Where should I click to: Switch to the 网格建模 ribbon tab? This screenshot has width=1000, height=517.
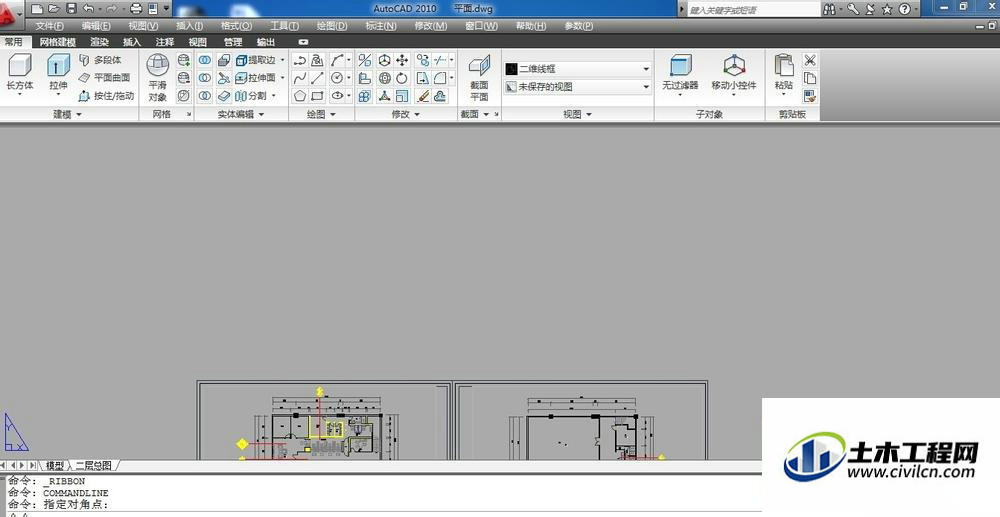tap(57, 42)
